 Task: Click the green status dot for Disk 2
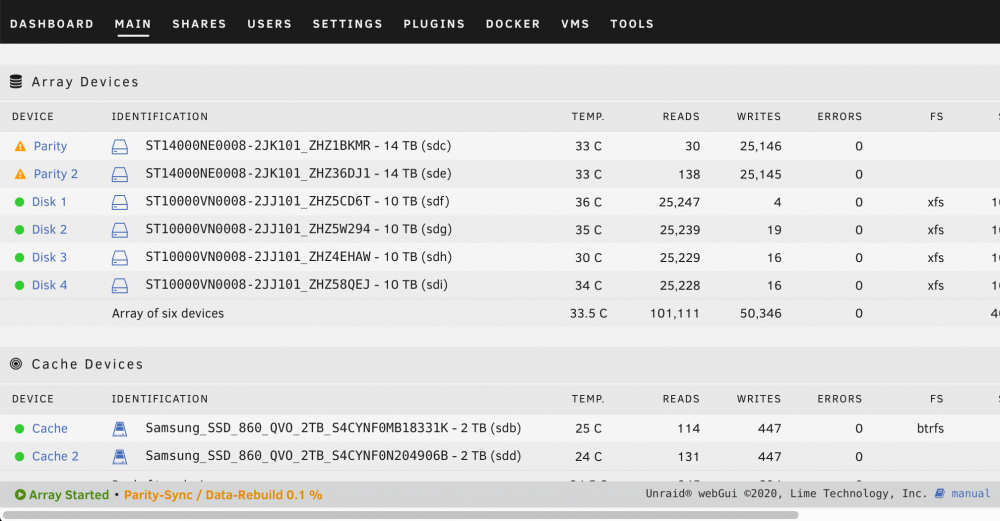point(19,230)
